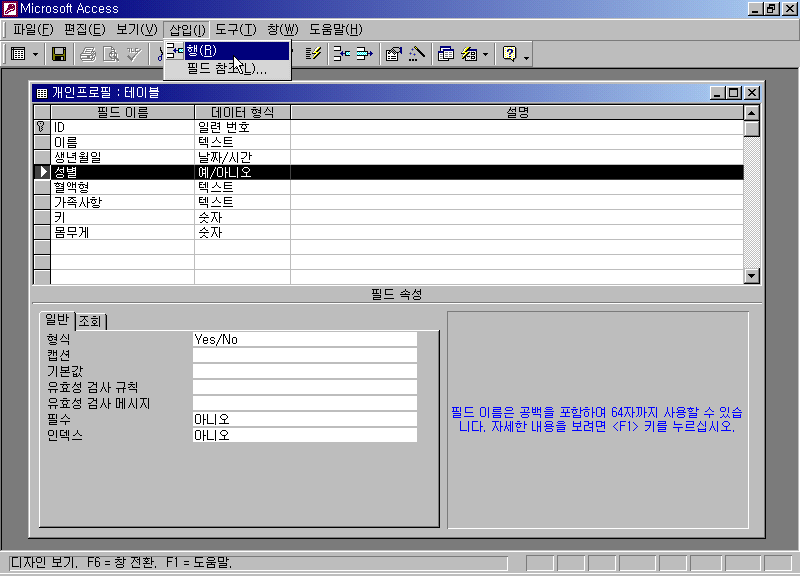Select the row selector for 이름
Image resolution: width=800 pixels, height=576 pixels.
click(42, 142)
